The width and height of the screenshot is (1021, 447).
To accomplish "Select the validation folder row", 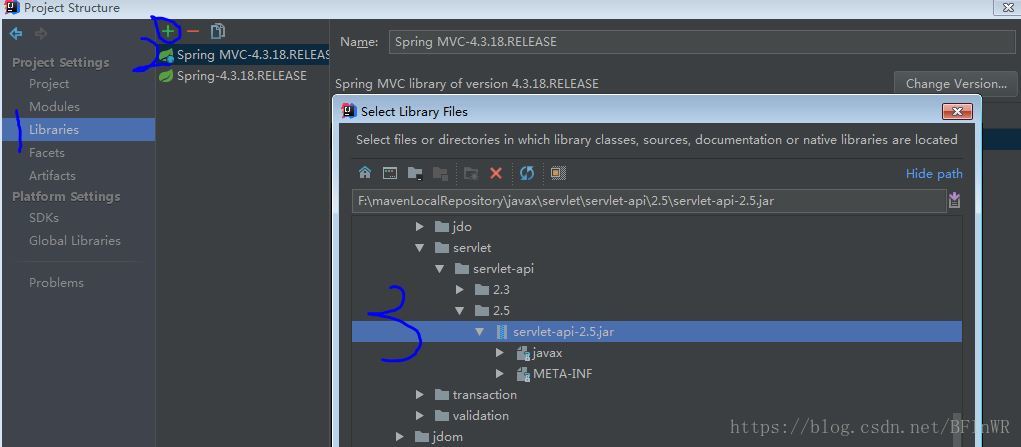I will pos(657,416).
